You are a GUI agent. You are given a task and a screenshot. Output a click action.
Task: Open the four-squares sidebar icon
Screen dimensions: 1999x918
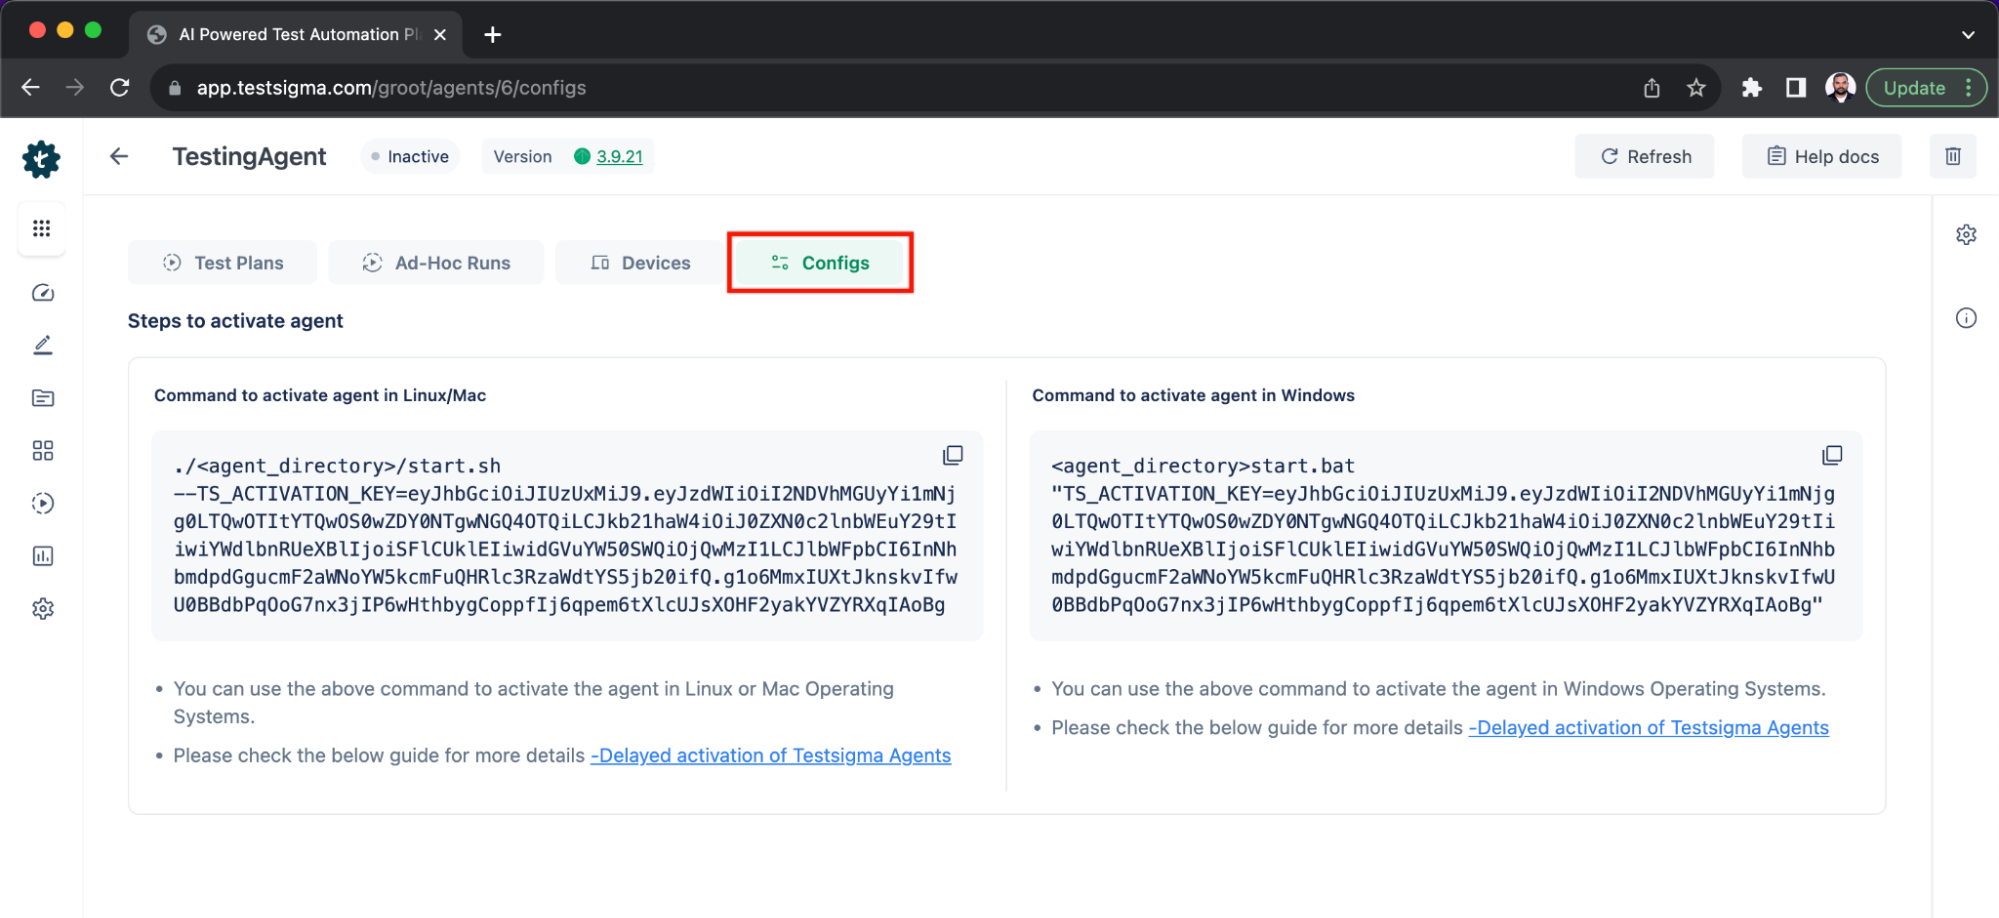click(x=42, y=451)
